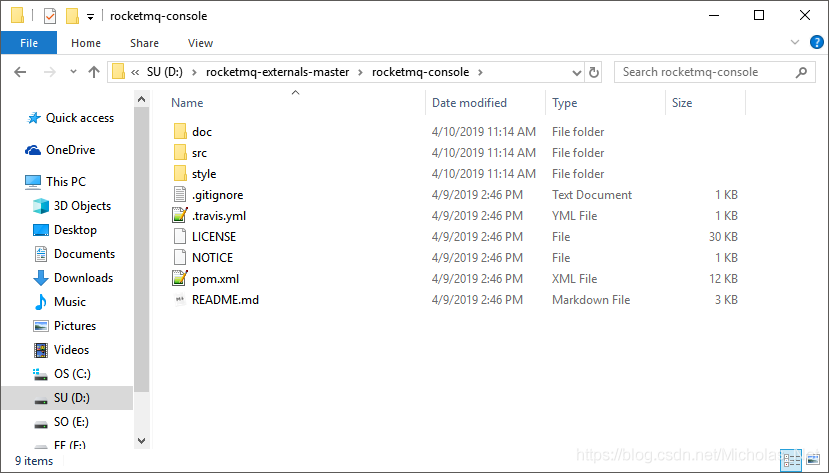Expand chevron after rocketmq-externals-master breadcrumb
This screenshot has height=473, width=829.
pos(361,72)
